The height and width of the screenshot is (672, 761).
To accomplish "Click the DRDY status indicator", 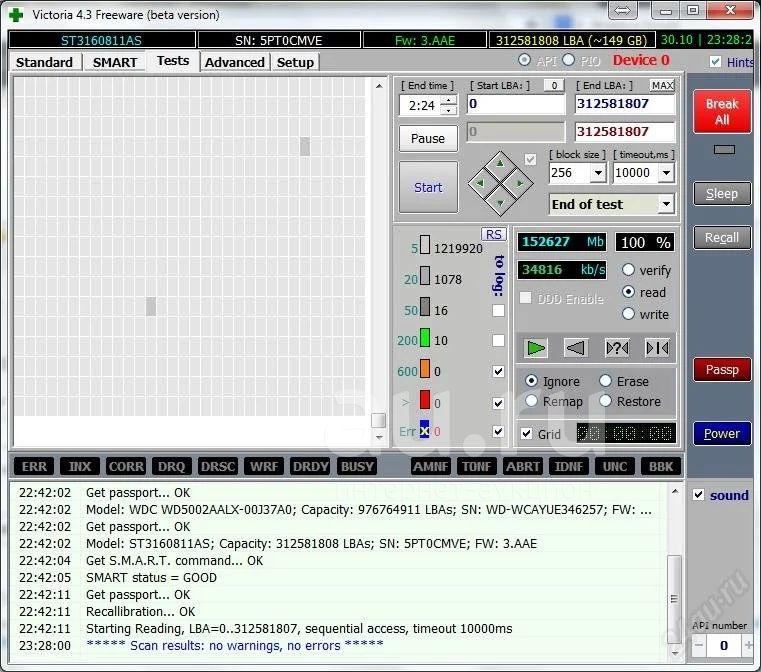I will (x=310, y=466).
